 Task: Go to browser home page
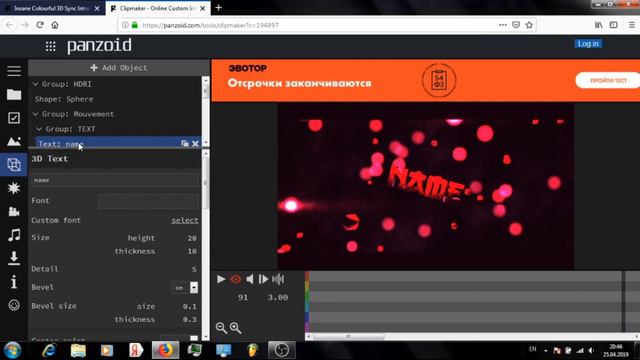(x=55, y=25)
